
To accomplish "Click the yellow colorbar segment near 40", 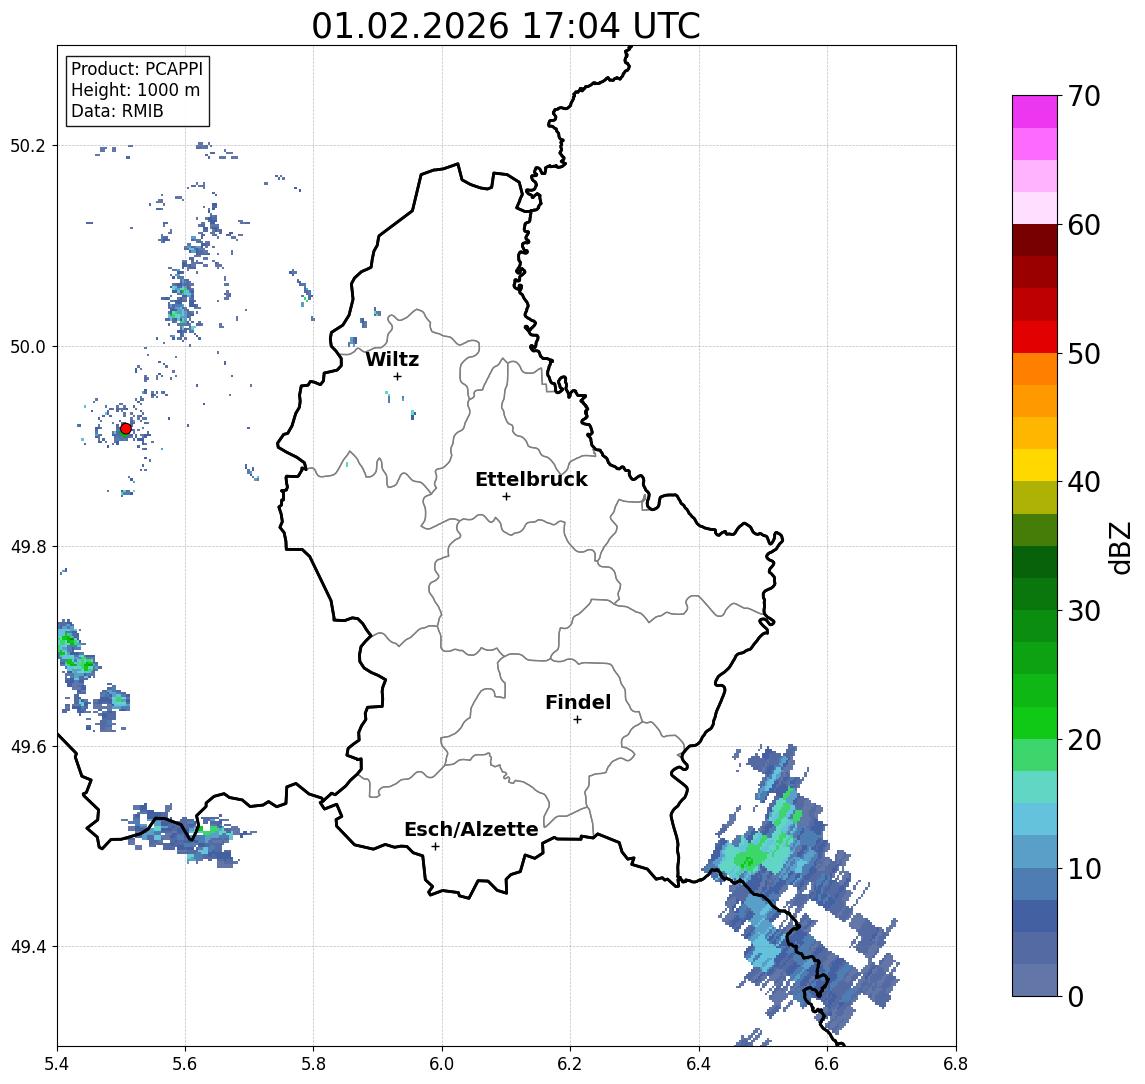I will pyautogui.click(x=1035, y=465).
